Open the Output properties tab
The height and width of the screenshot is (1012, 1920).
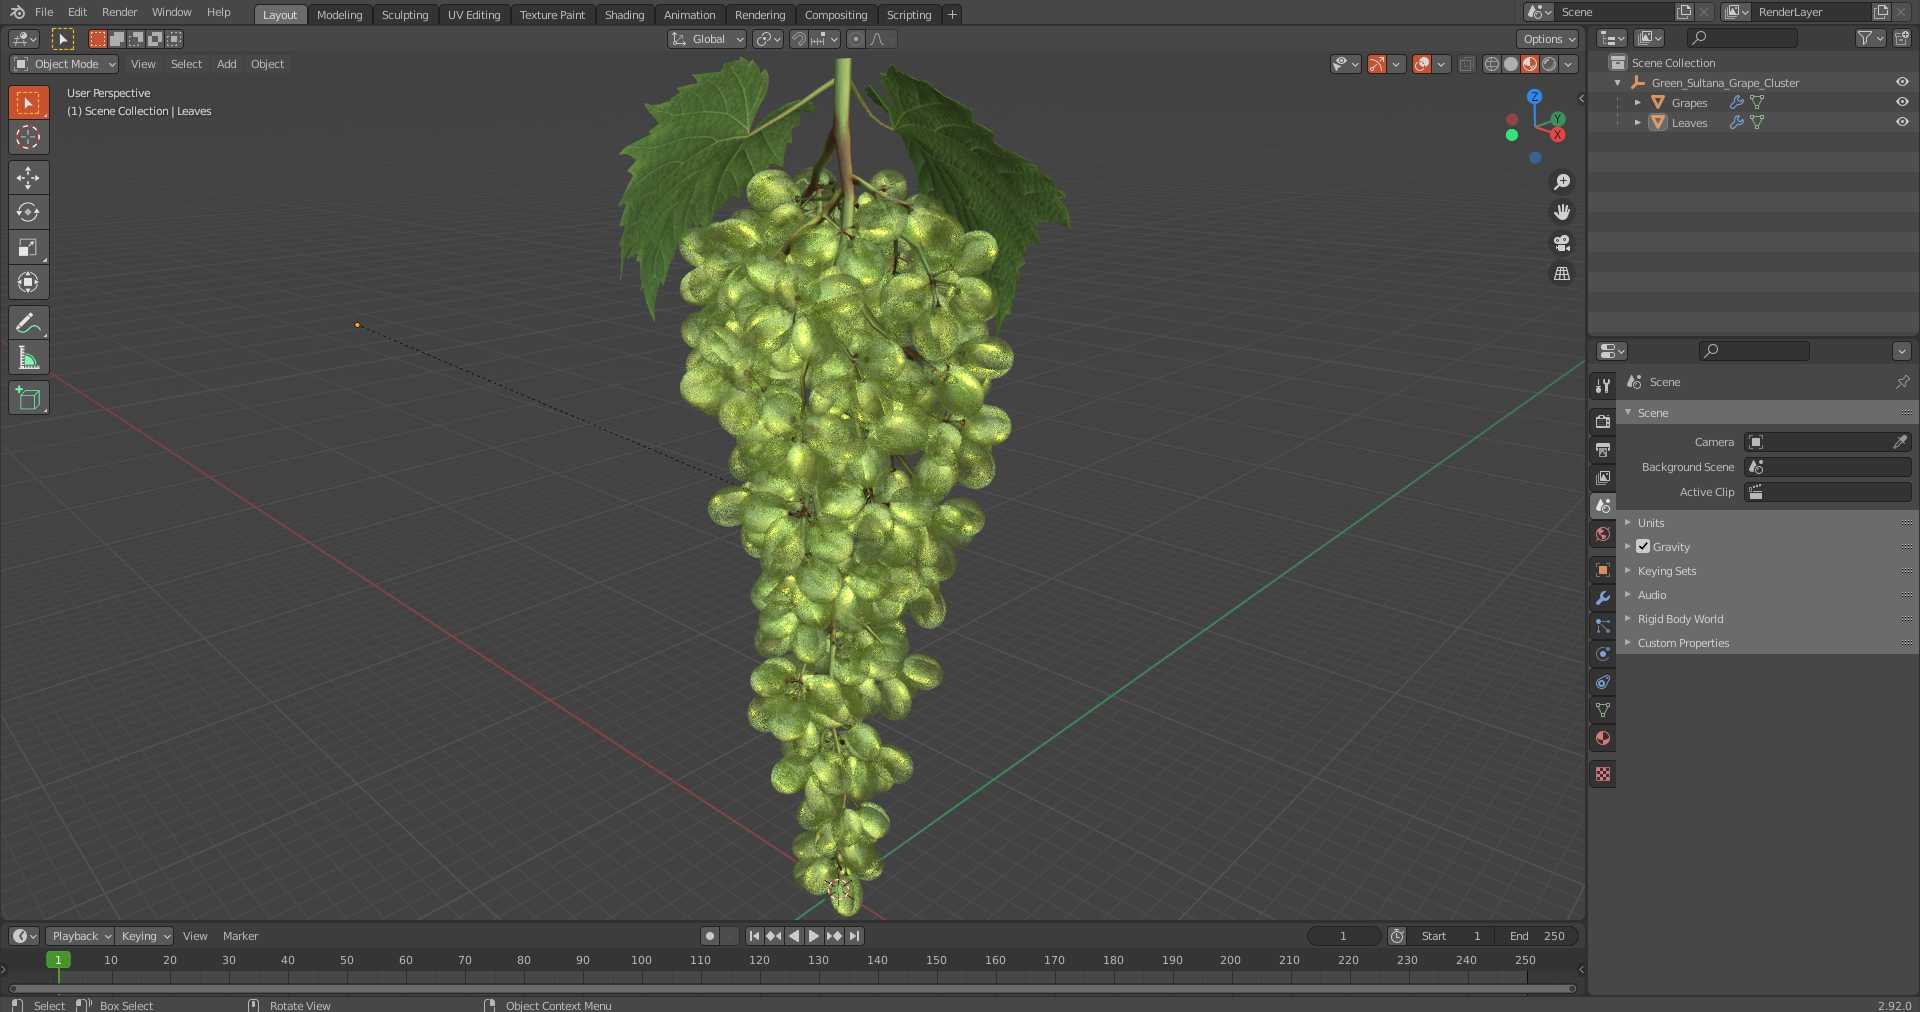[x=1603, y=449]
